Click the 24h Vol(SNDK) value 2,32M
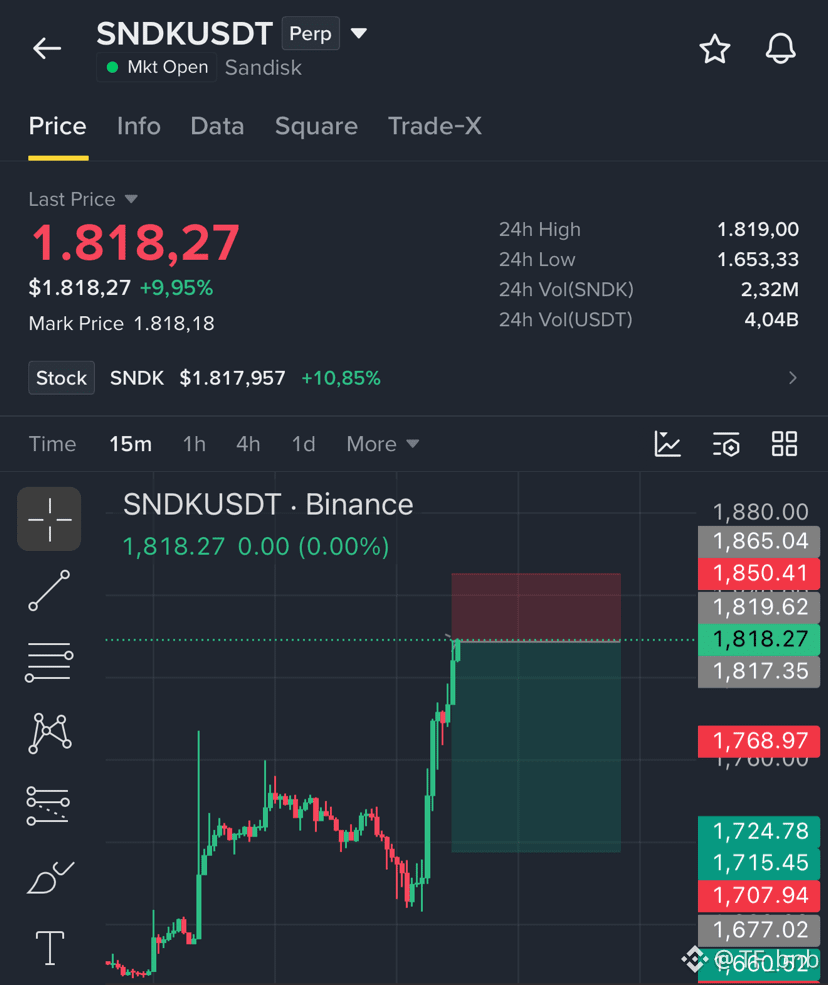The height and width of the screenshot is (985, 828). 770,290
